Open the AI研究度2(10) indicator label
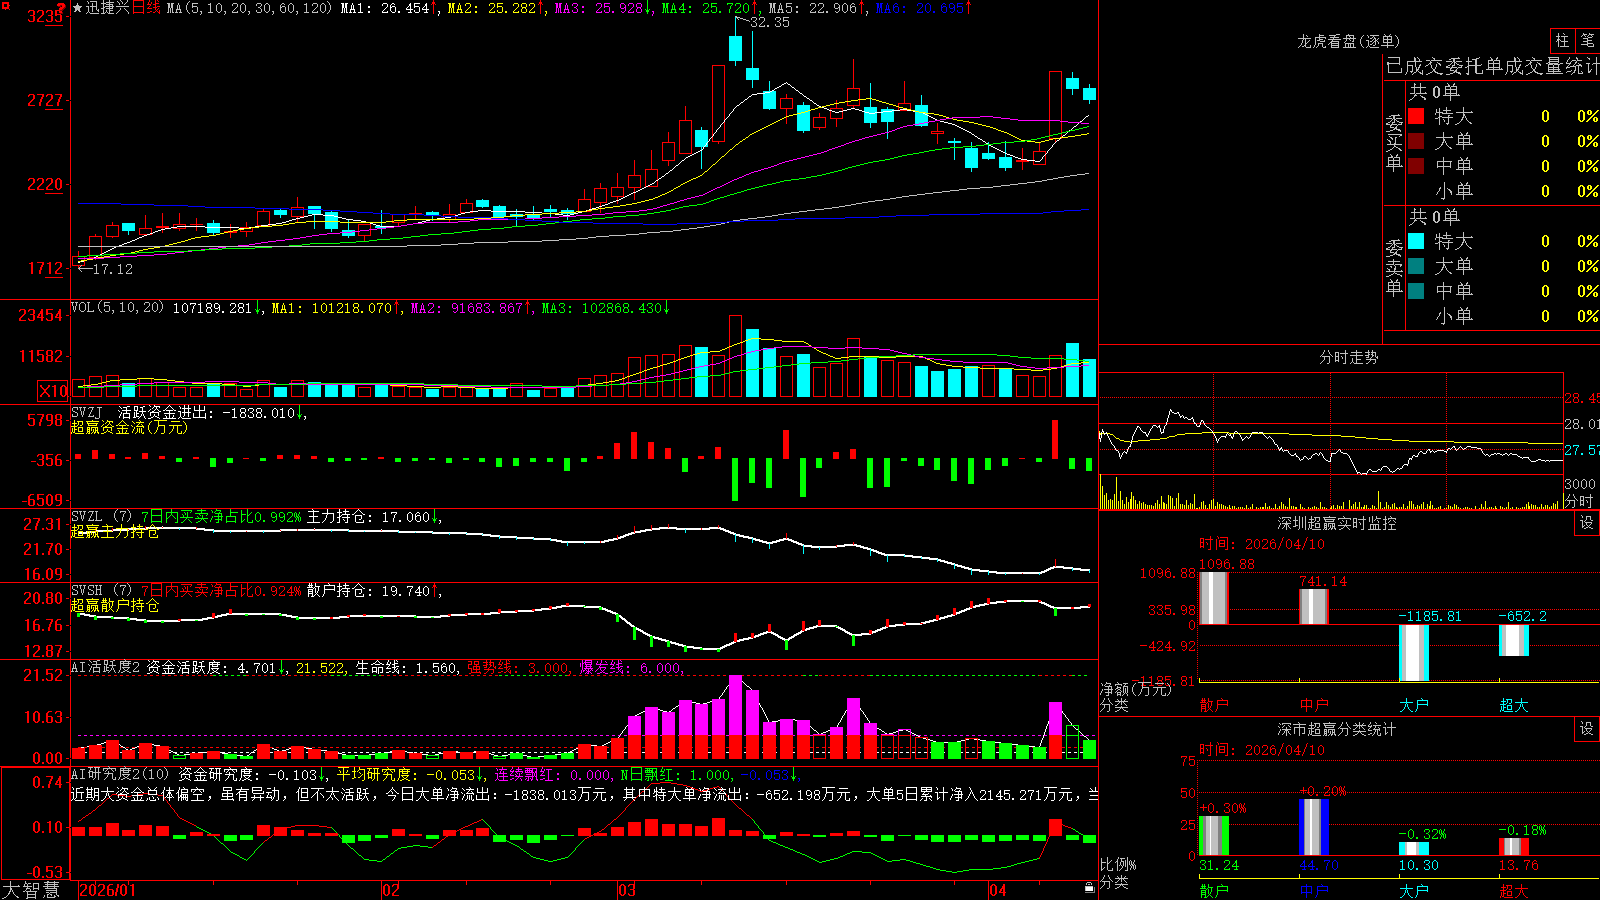1600x900 pixels. 121,774
